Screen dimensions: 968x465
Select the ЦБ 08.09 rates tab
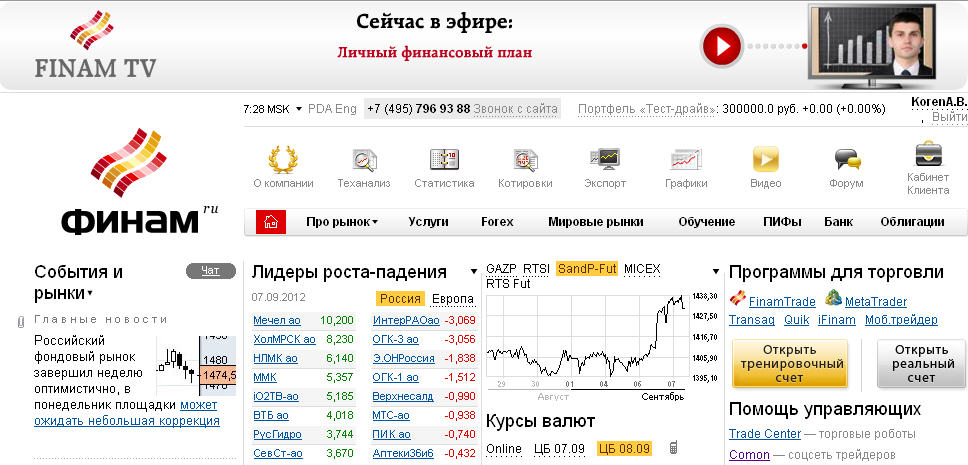(624, 448)
